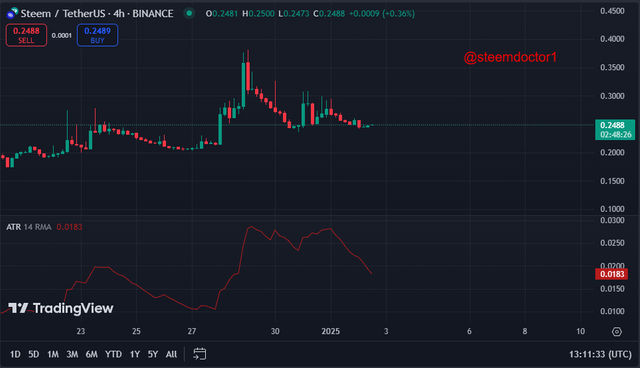Click the 0.4000 price axis label
640x368 pixels.
pos(612,39)
